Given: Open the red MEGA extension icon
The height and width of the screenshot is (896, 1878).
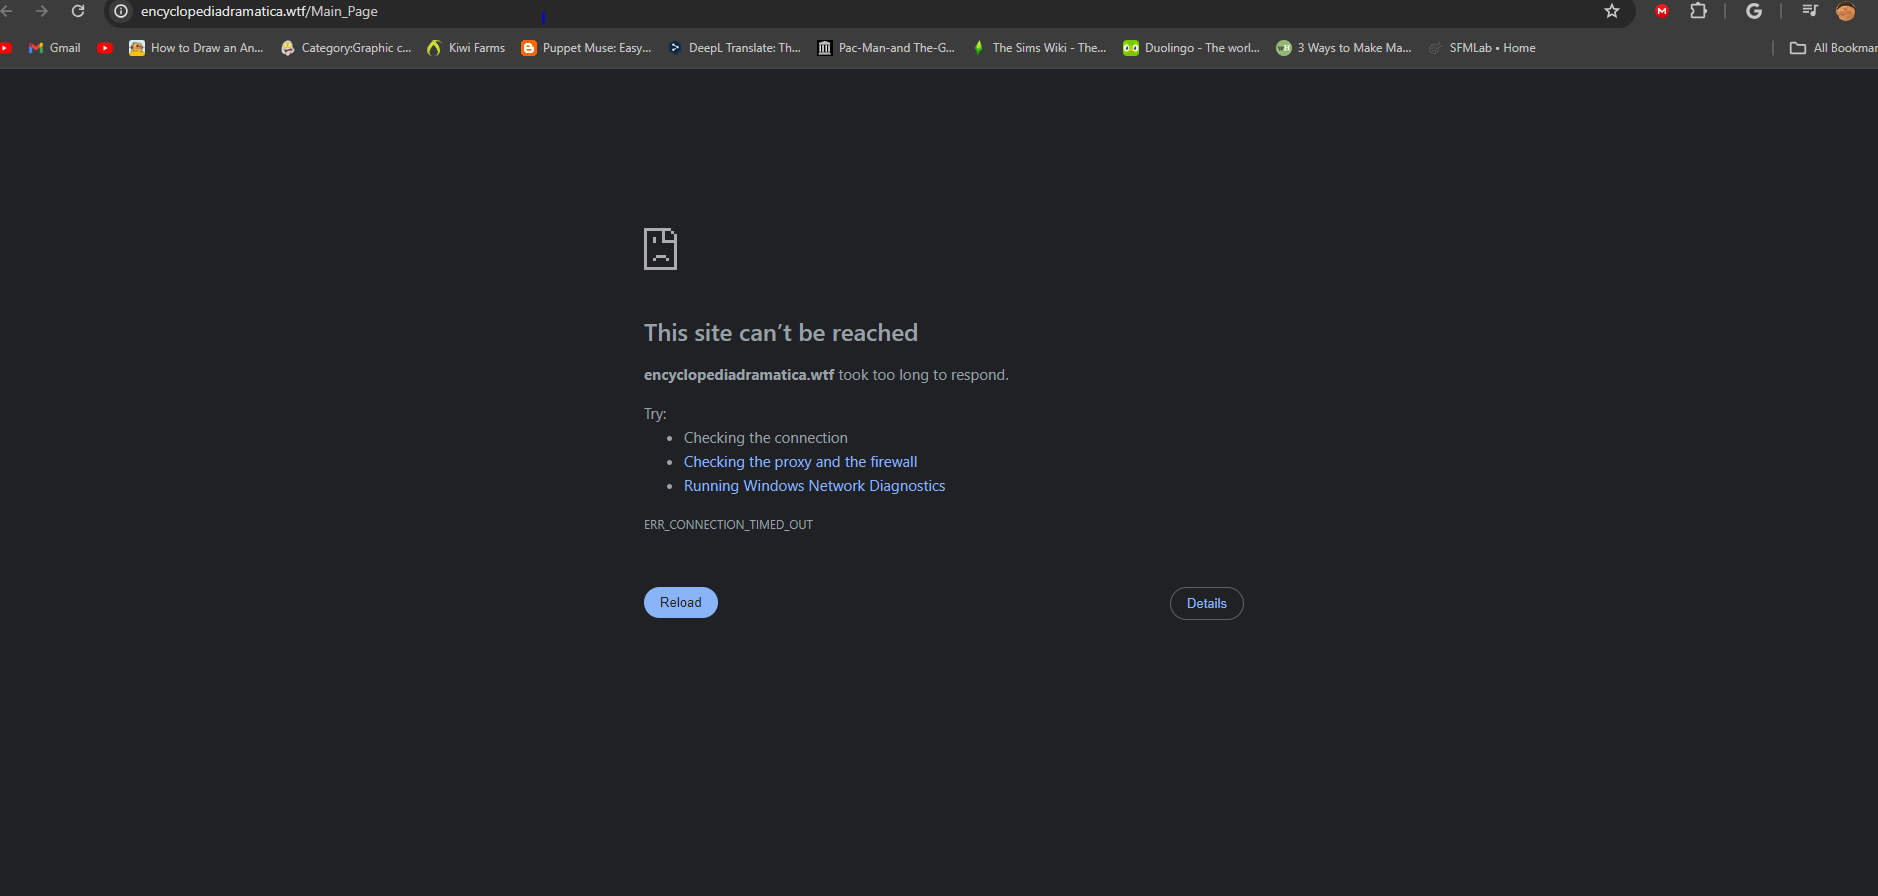Looking at the screenshot, I should pos(1662,11).
